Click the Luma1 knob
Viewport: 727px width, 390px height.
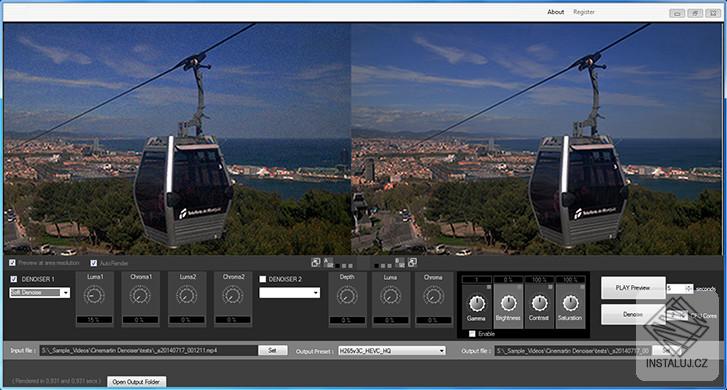[x=95, y=295]
